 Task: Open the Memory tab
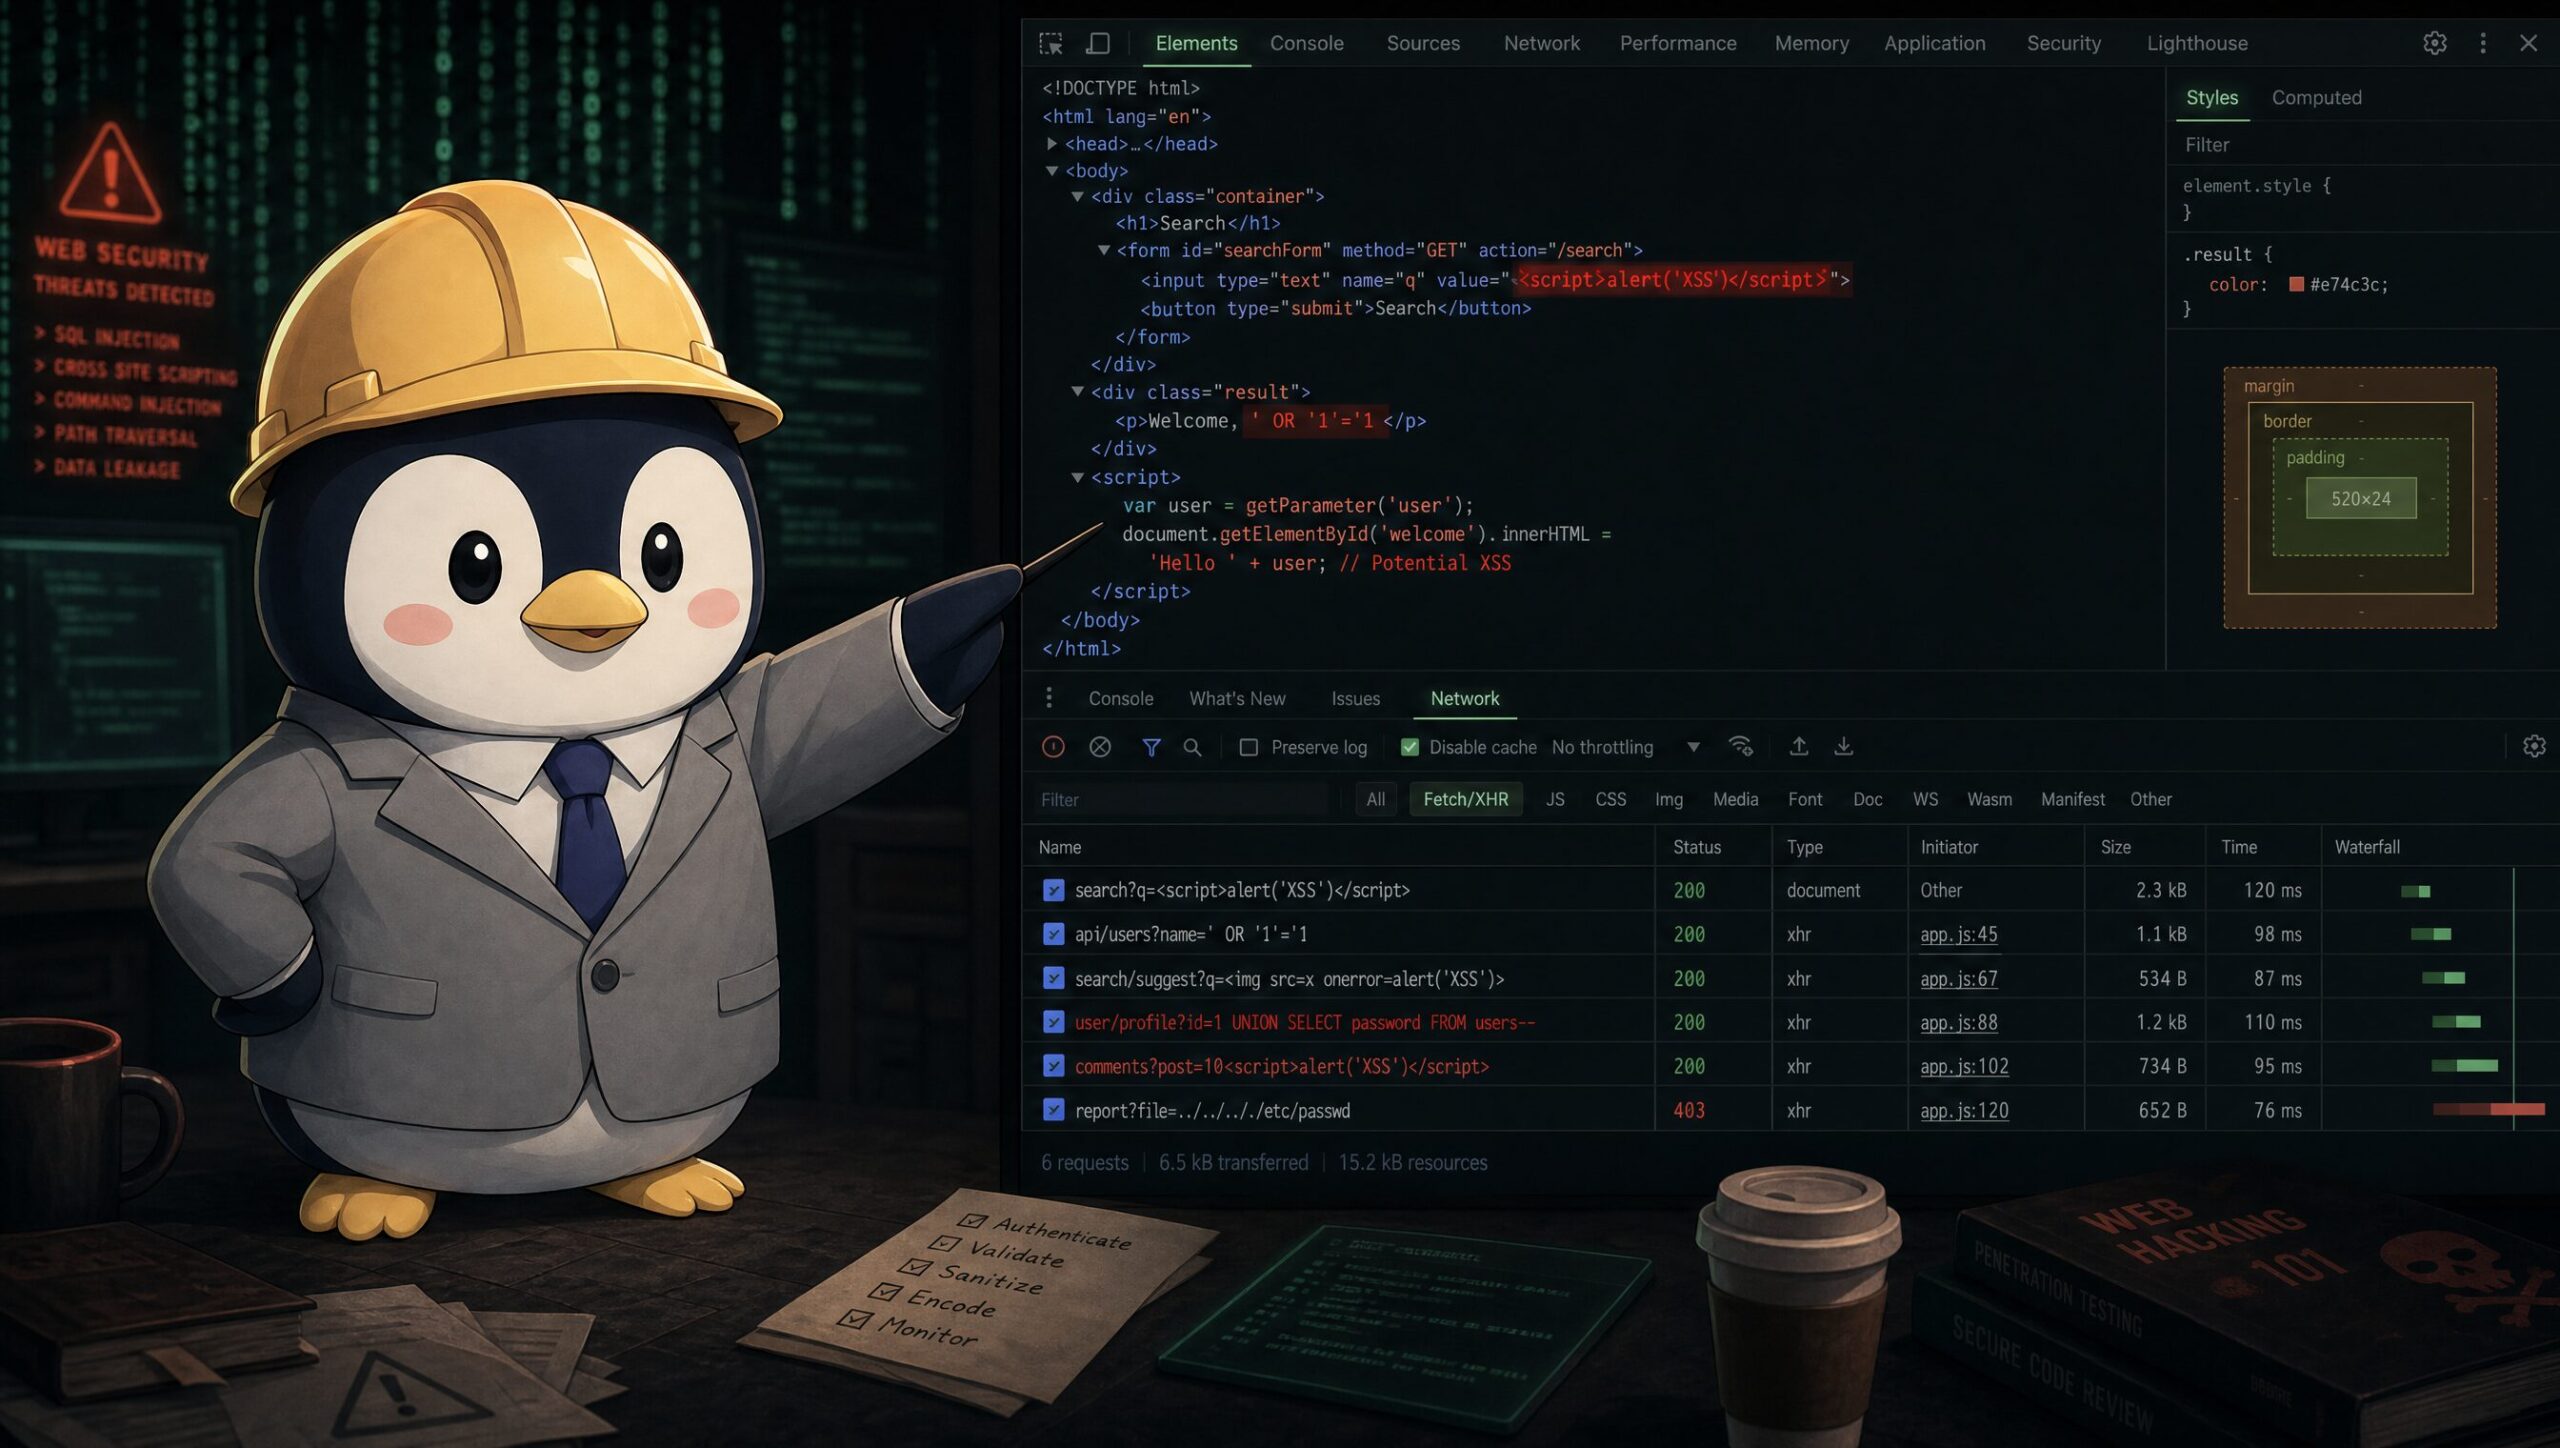pos(1812,43)
